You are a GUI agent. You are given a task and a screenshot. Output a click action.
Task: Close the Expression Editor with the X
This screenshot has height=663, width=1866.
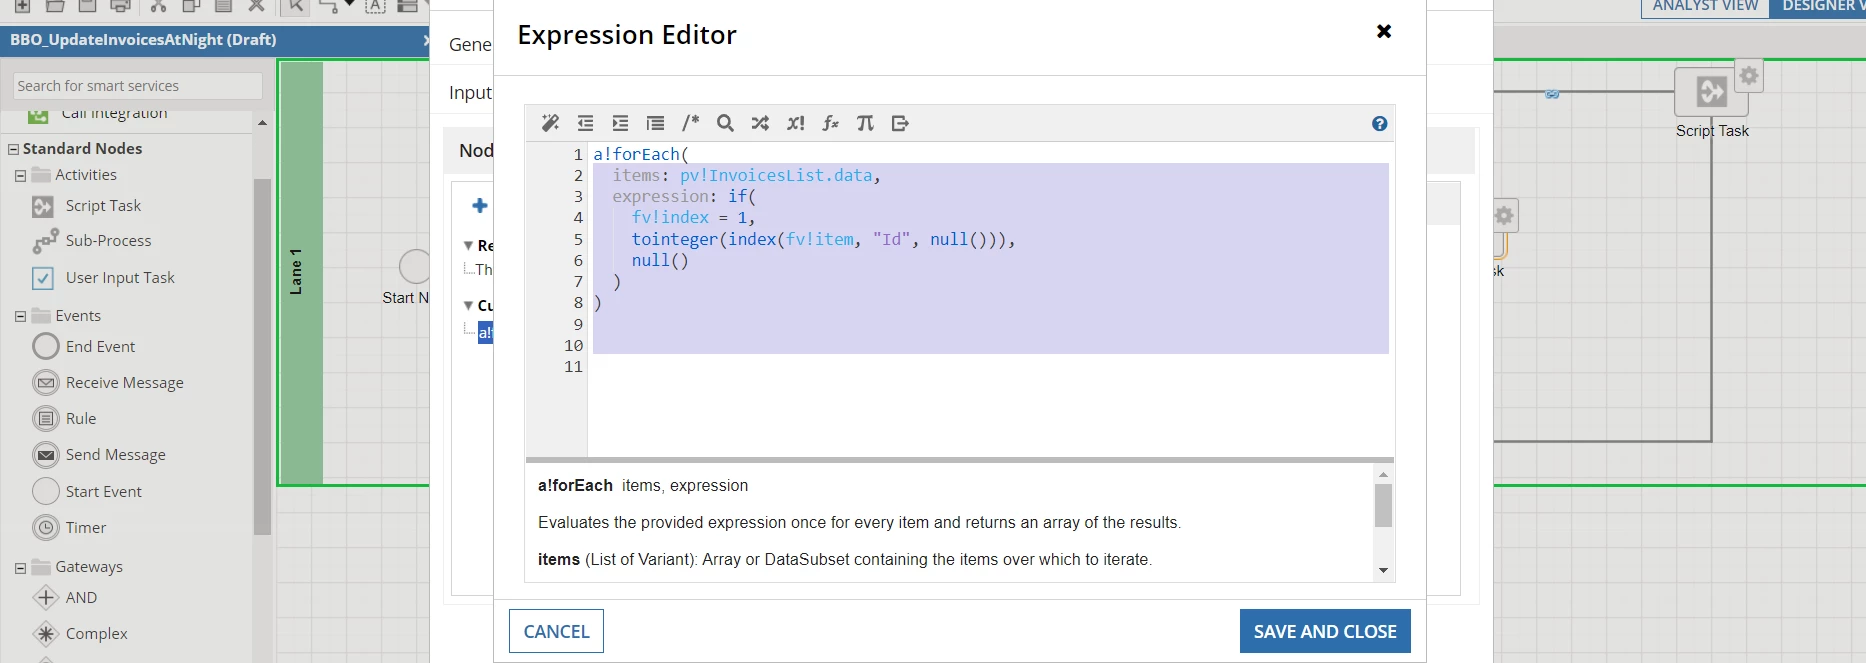tap(1384, 31)
